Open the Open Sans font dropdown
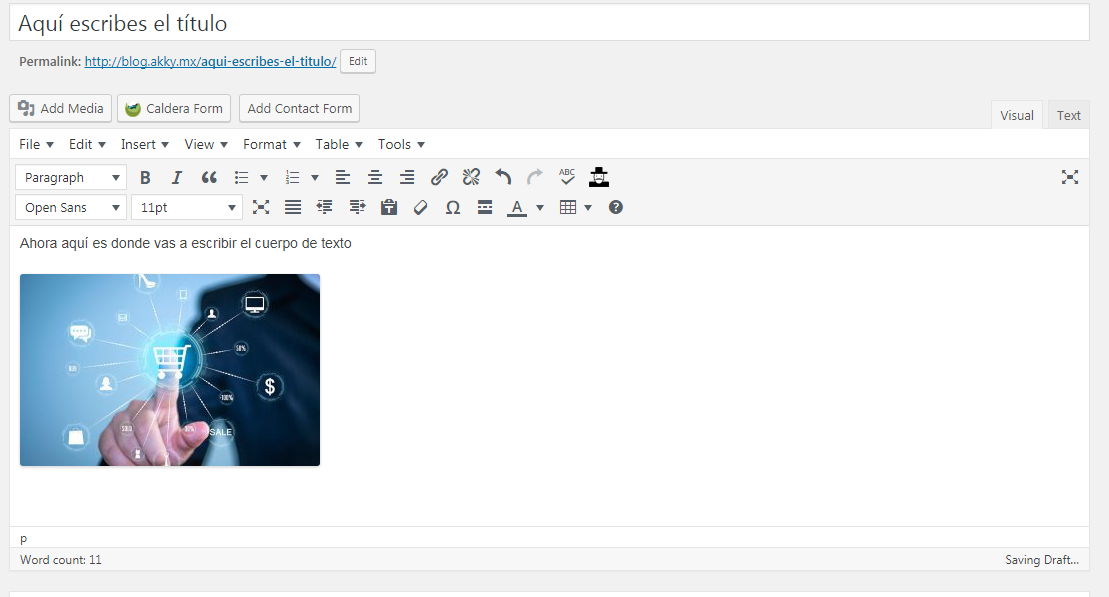The width and height of the screenshot is (1109, 597). [x=71, y=208]
